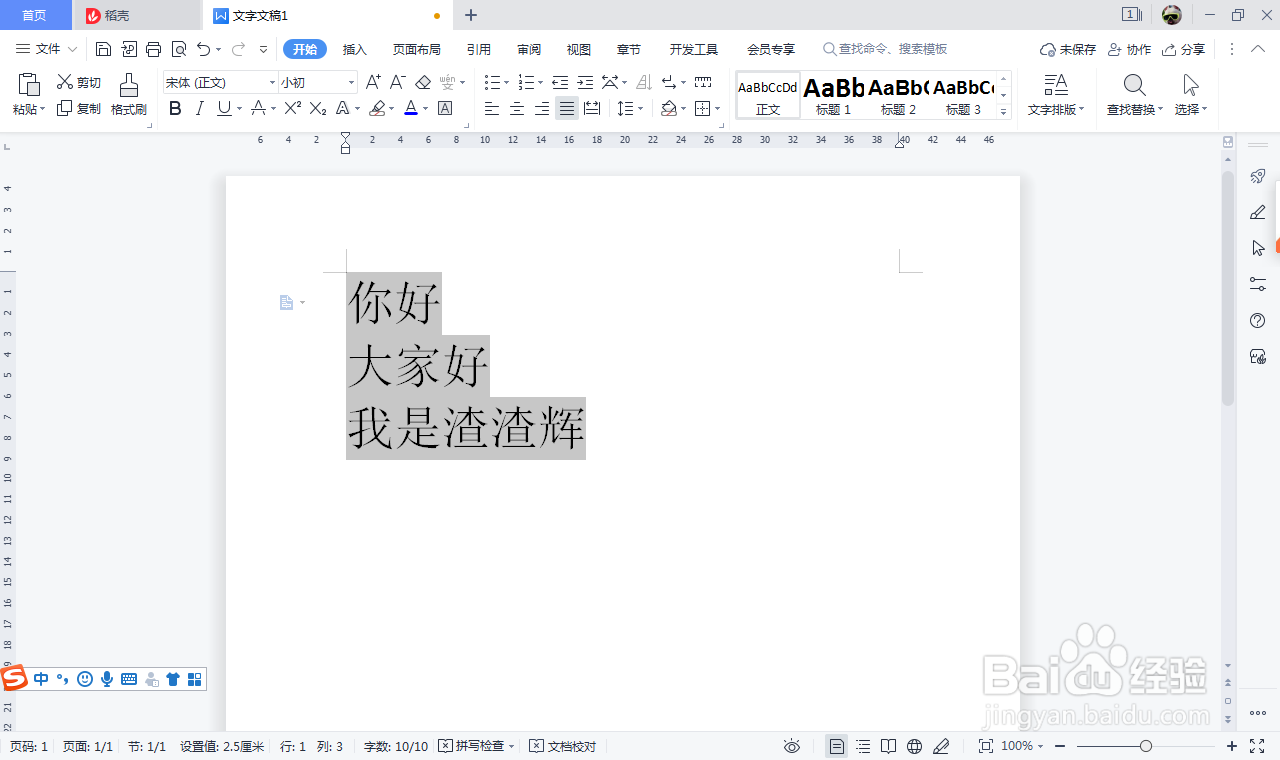
Task: Toggle italic formatting
Action: 199,107
